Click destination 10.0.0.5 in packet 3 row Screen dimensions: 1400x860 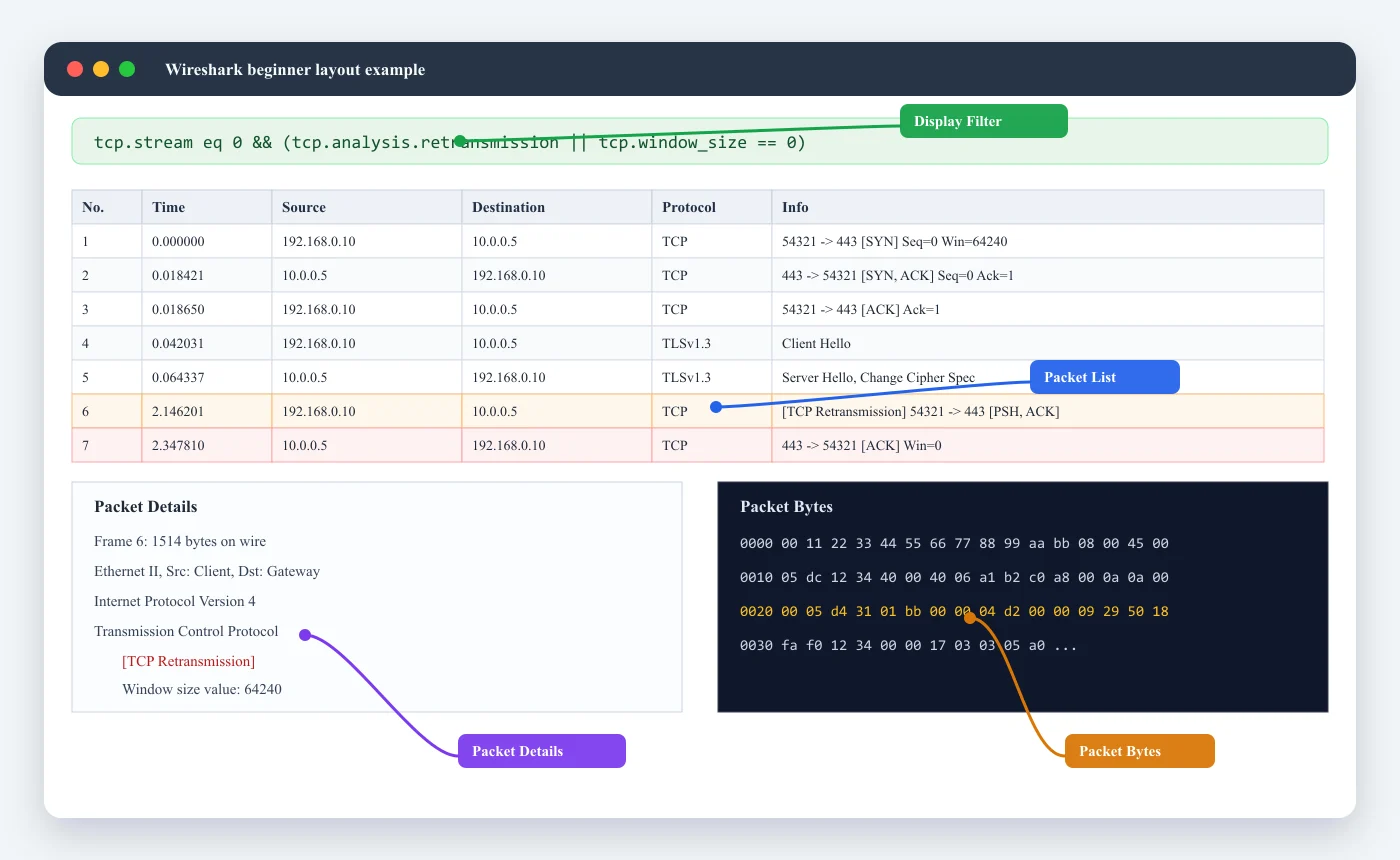(494, 309)
